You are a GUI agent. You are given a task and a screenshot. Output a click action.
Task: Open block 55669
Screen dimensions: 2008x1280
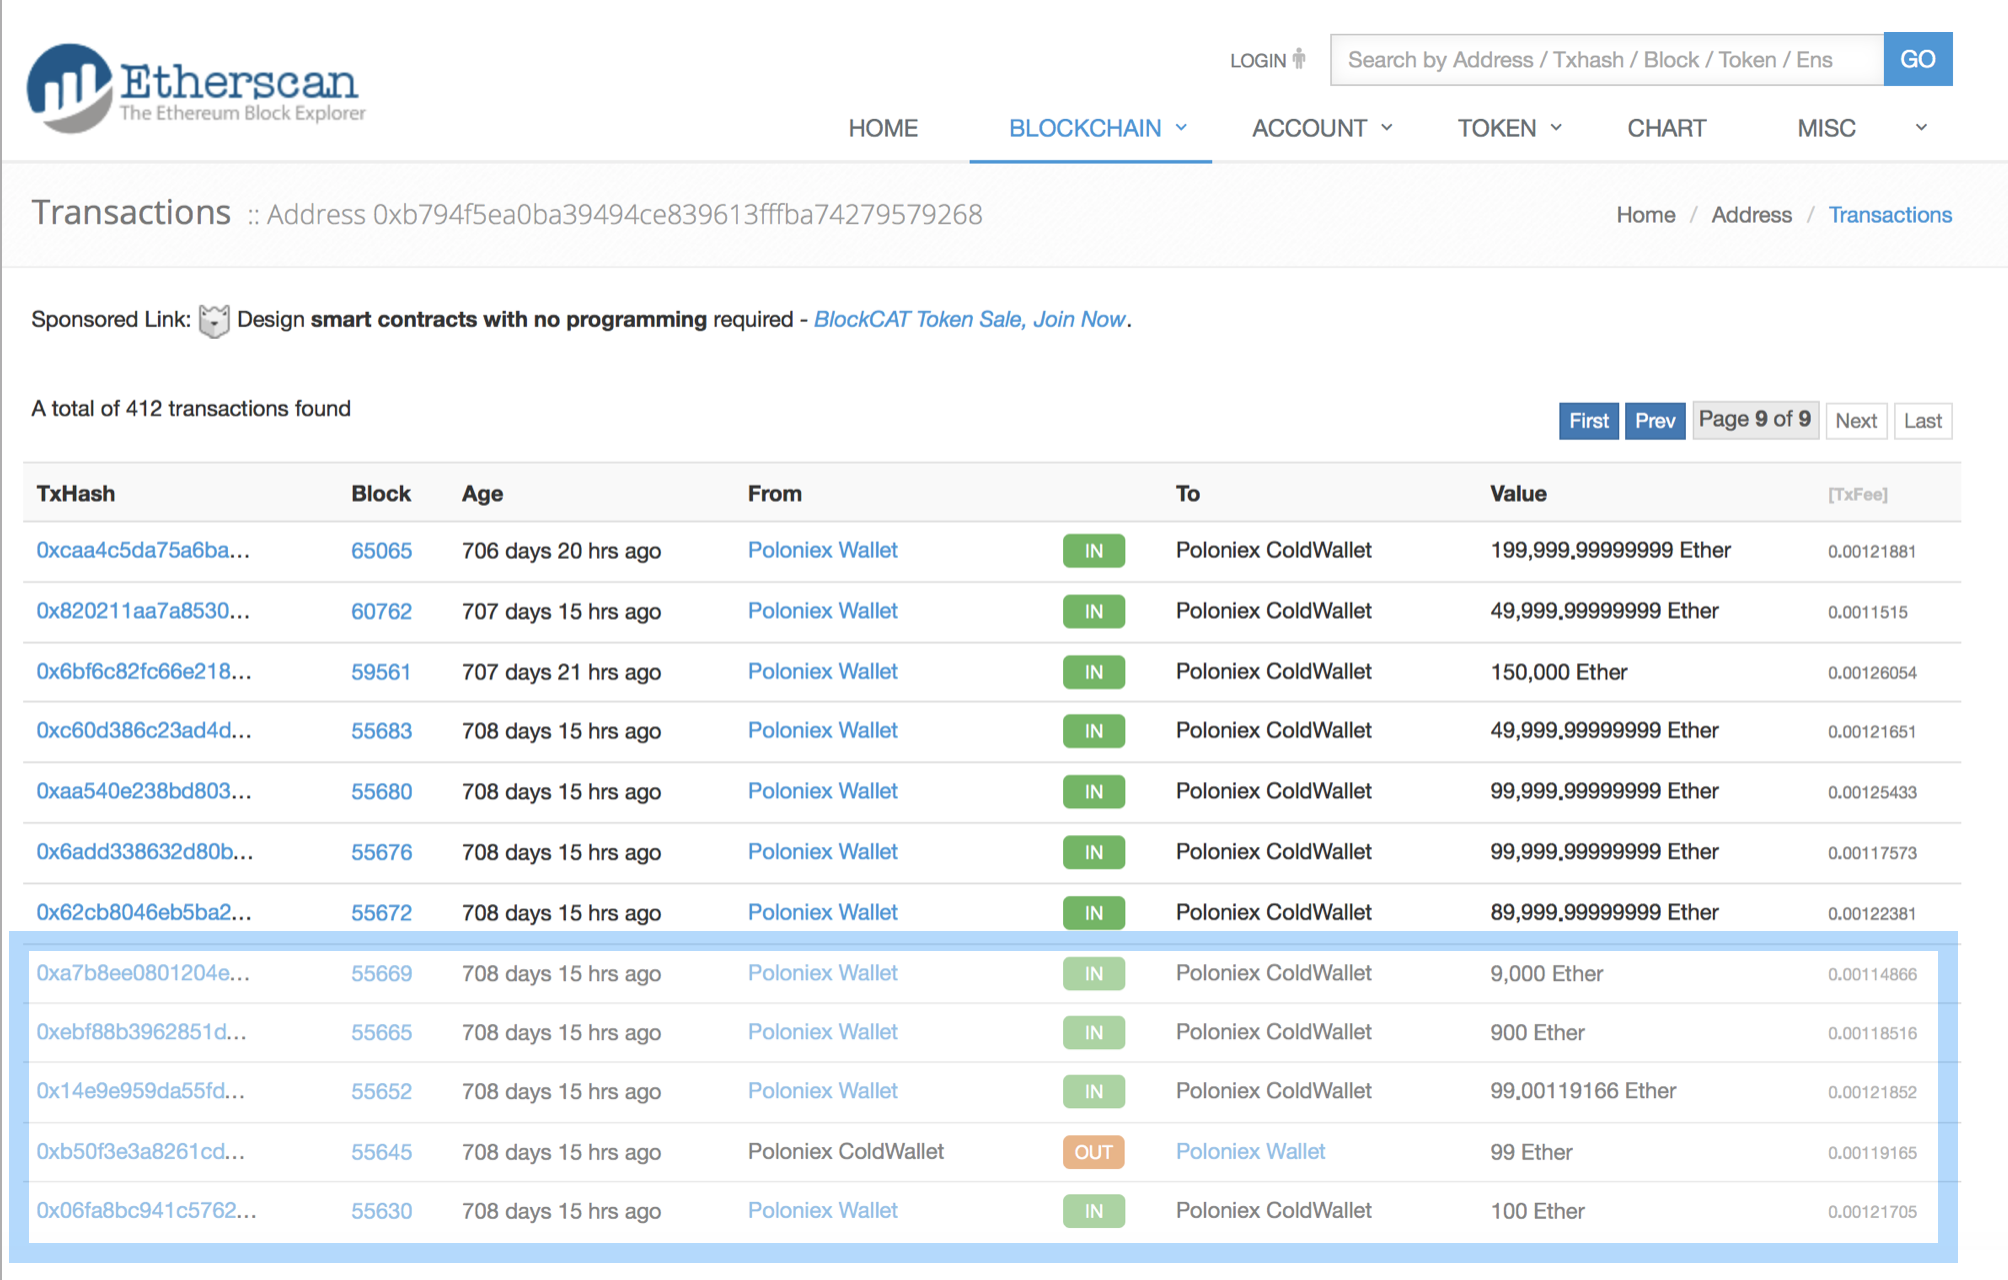tap(381, 973)
